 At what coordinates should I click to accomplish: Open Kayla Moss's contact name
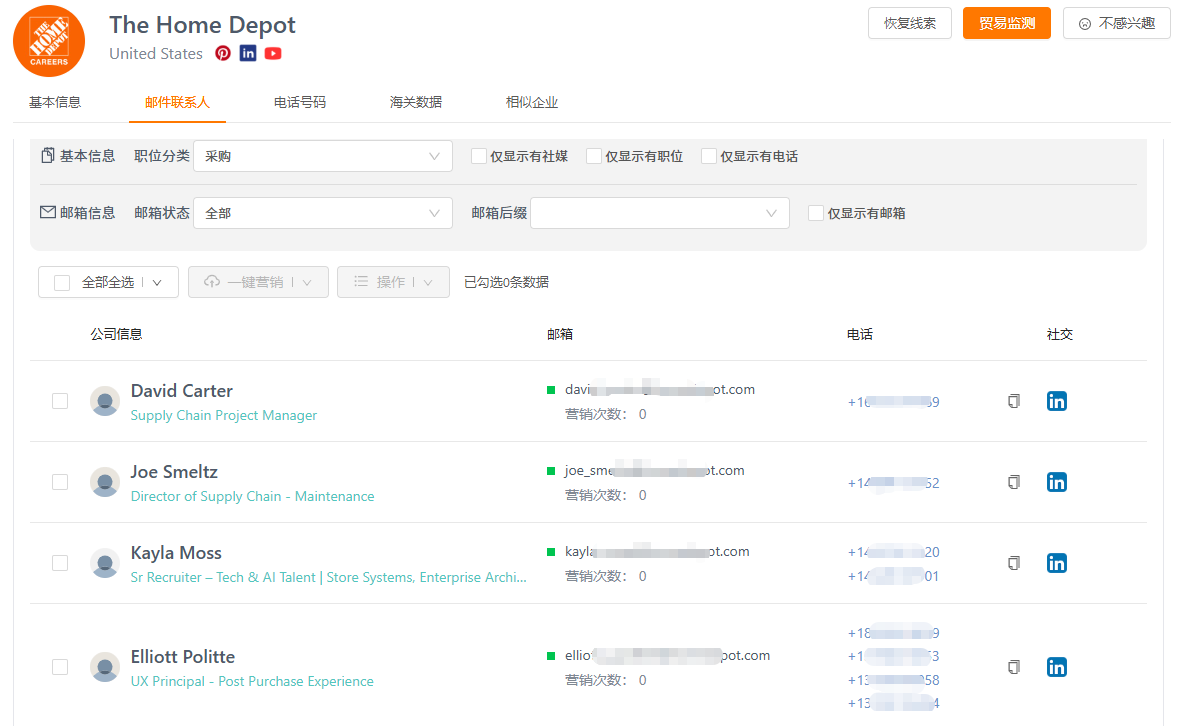176,552
